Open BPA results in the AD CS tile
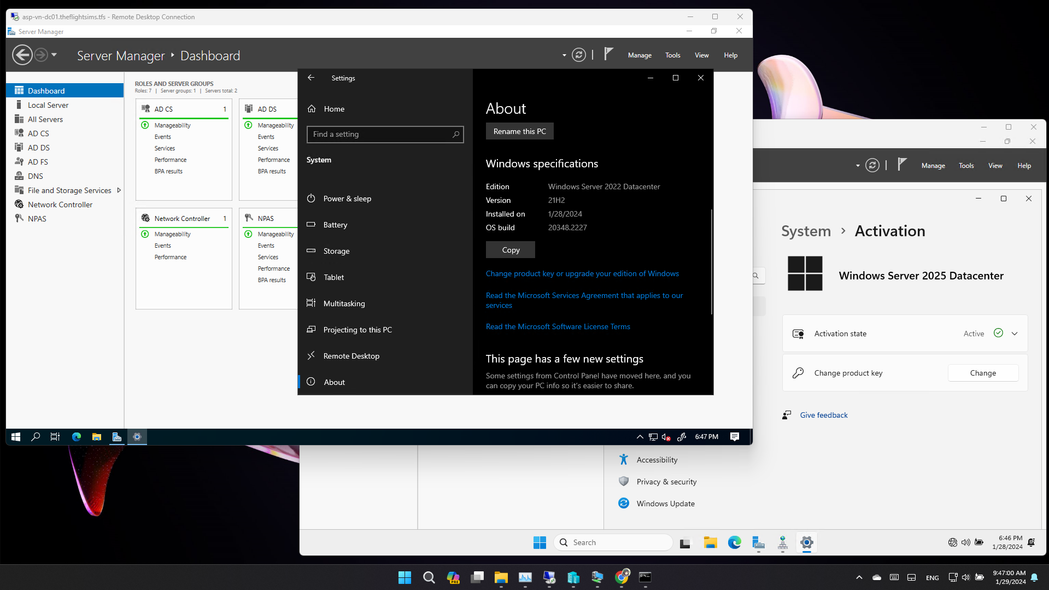Image resolution: width=1049 pixels, height=590 pixels. (x=169, y=171)
